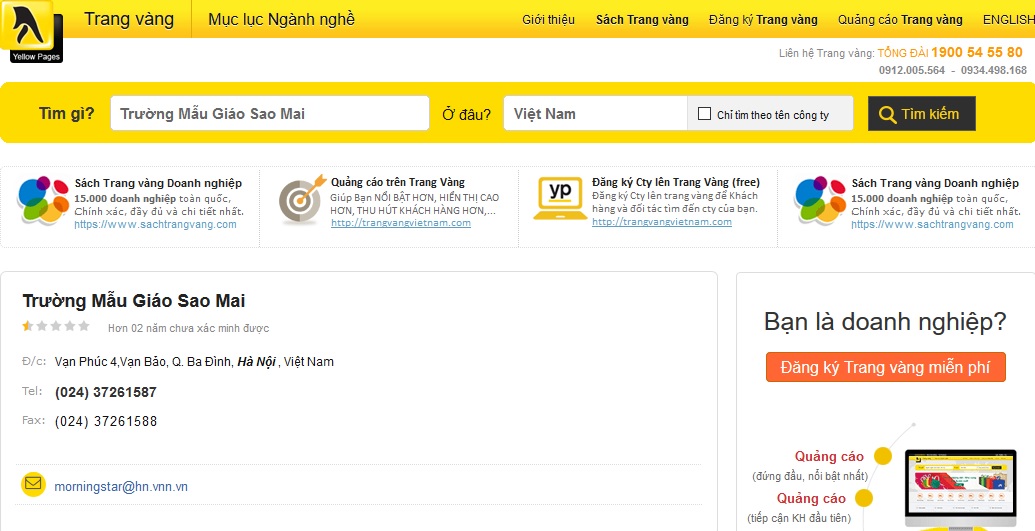Click the magnifier icon in Tìm kiếm button
This screenshot has height=531, width=1035.
click(x=887, y=114)
